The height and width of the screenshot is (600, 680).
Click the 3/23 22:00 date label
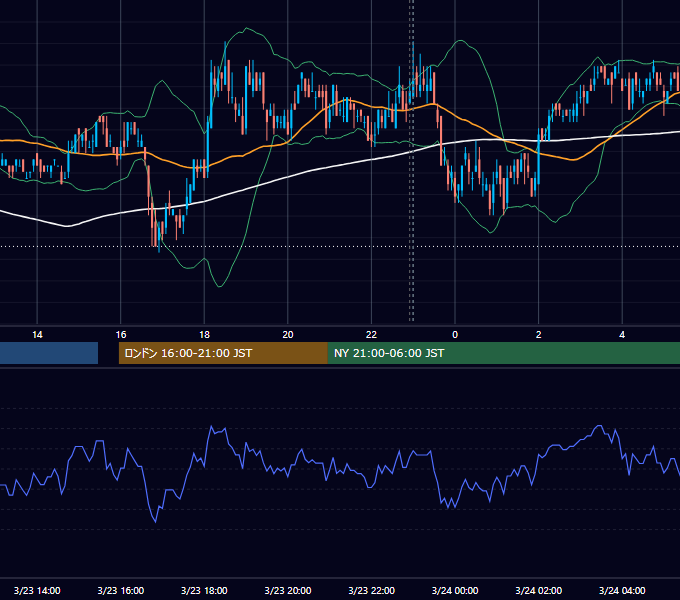[372, 590]
